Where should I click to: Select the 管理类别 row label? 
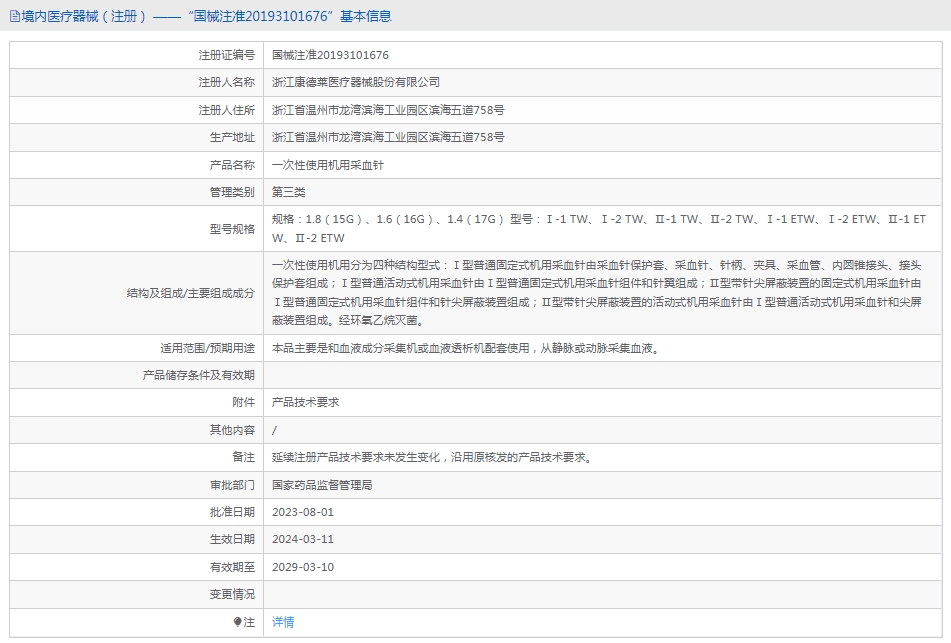click(x=232, y=192)
